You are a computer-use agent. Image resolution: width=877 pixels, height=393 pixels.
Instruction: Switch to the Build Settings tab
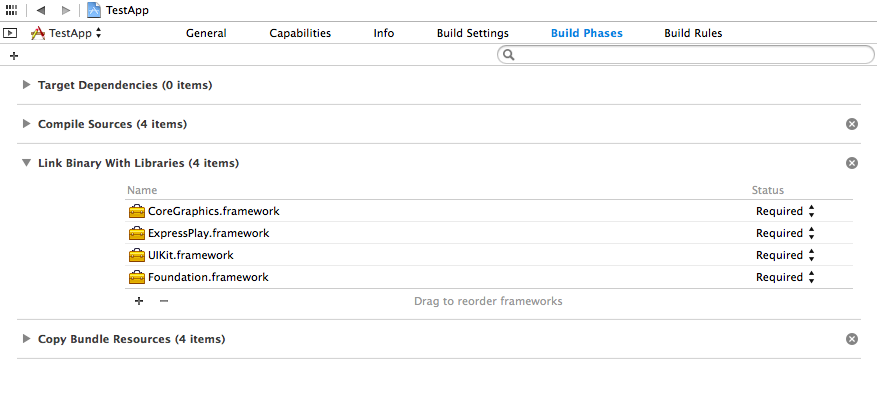473,33
